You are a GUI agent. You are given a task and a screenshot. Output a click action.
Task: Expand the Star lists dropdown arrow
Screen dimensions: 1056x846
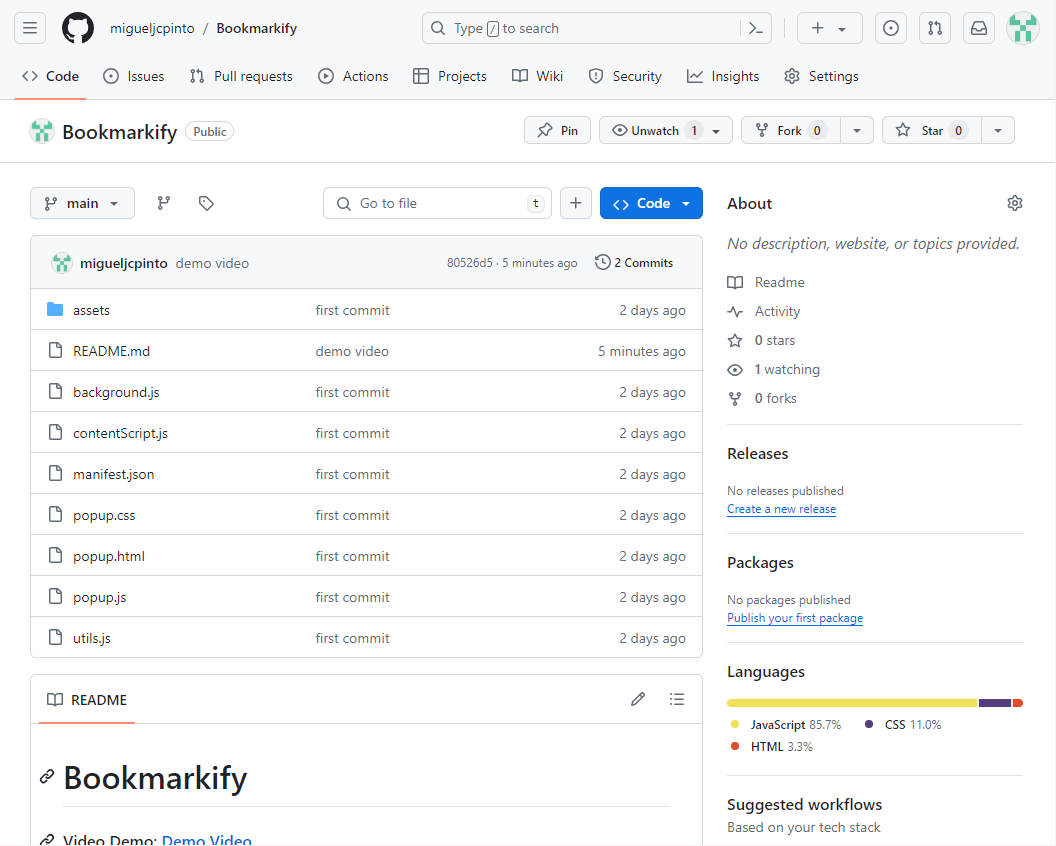coord(998,131)
